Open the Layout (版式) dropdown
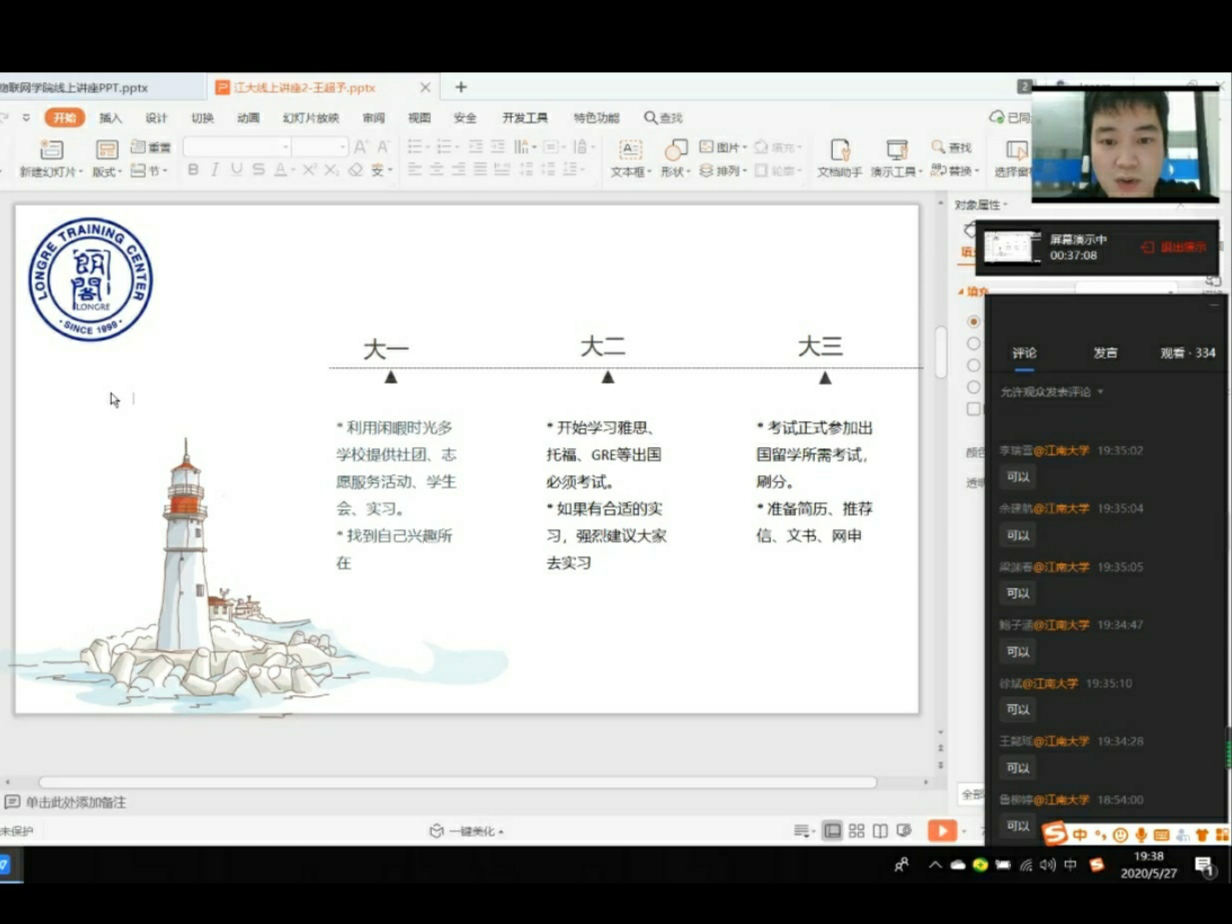Viewport: 1232px width, 924px height. point(107,171)
